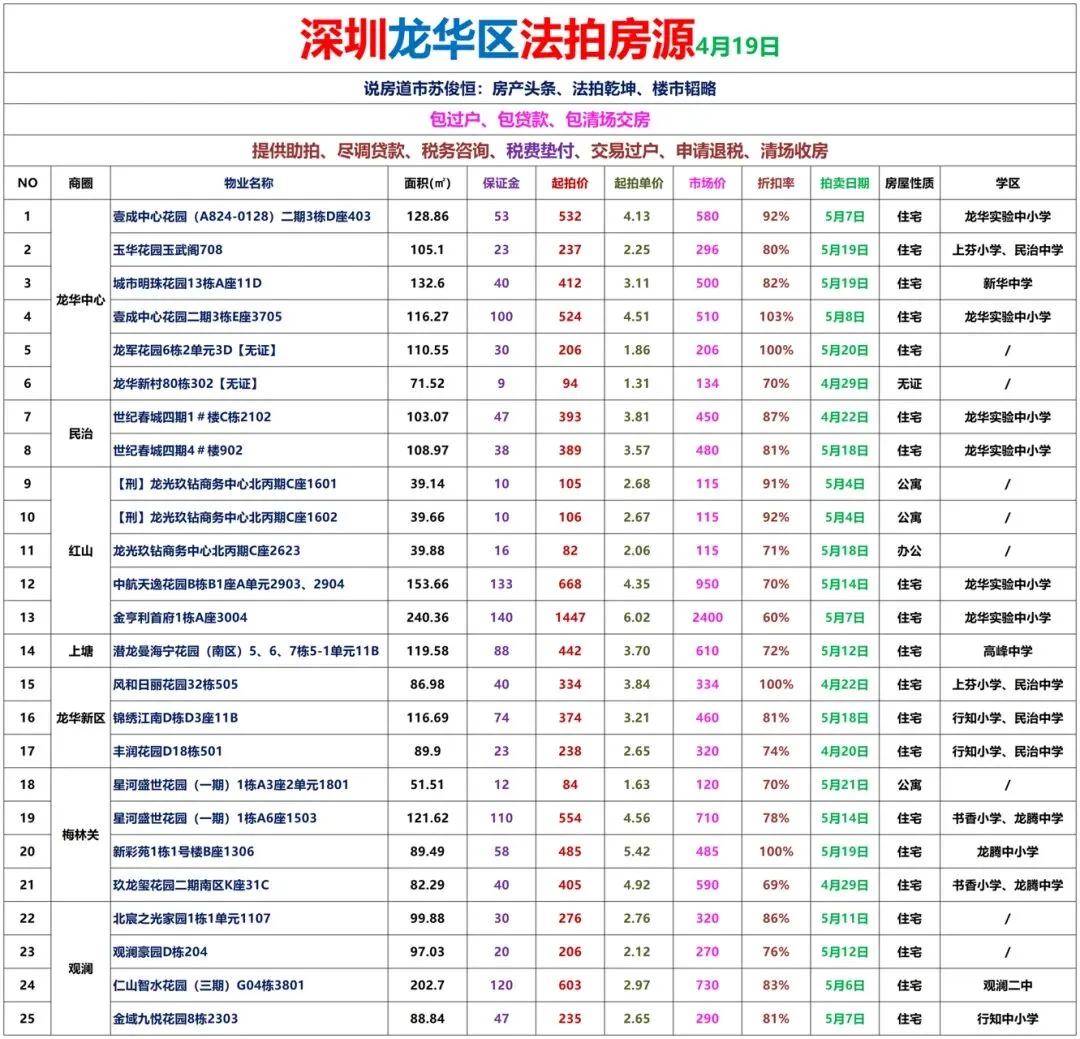This screenshot has width=1080, height=1039.
Task: Click the 折扣率 column header
Action: click(776, 183)
